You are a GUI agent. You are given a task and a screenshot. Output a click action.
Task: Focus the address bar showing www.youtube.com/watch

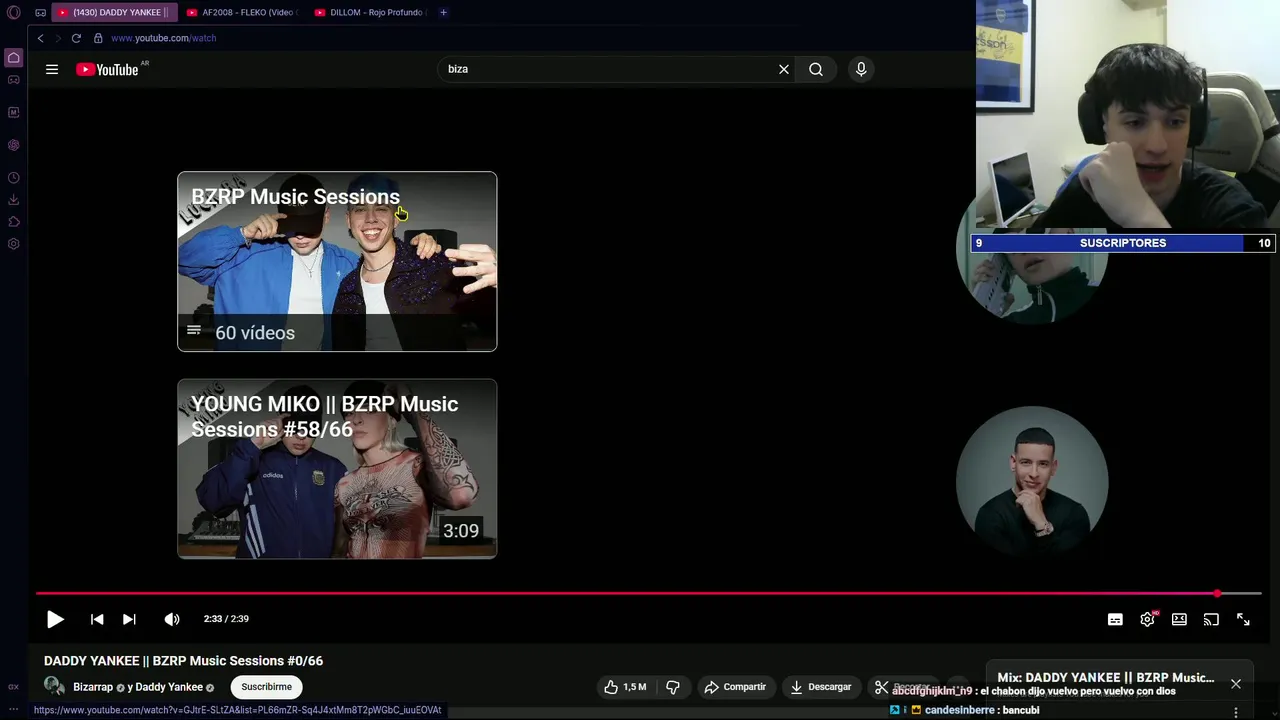(x=164, y=38)
